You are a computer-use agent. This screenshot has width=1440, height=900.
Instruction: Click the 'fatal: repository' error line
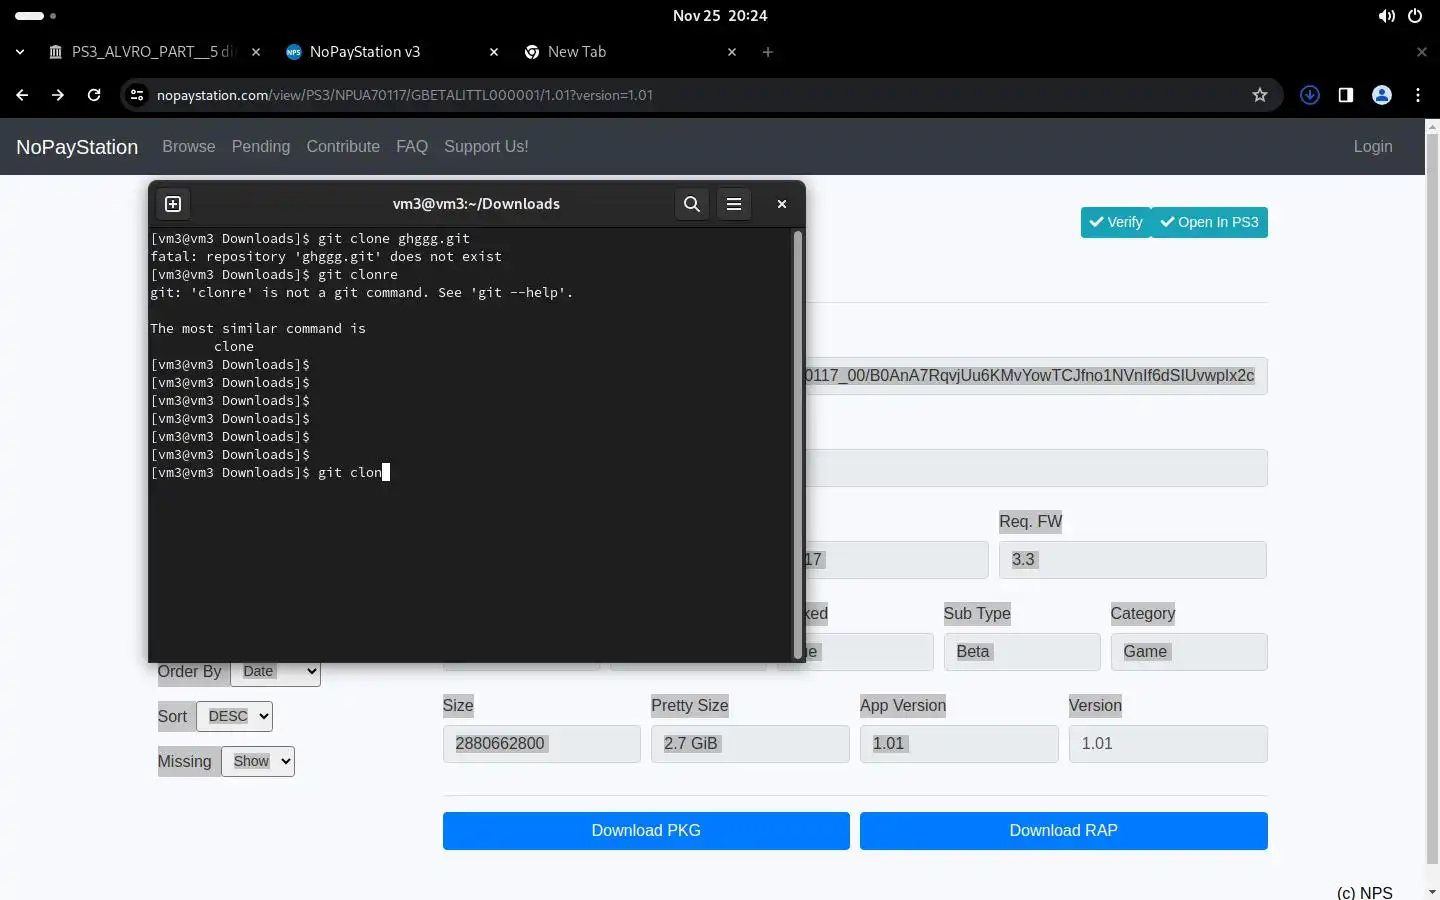tap(326, 256)
